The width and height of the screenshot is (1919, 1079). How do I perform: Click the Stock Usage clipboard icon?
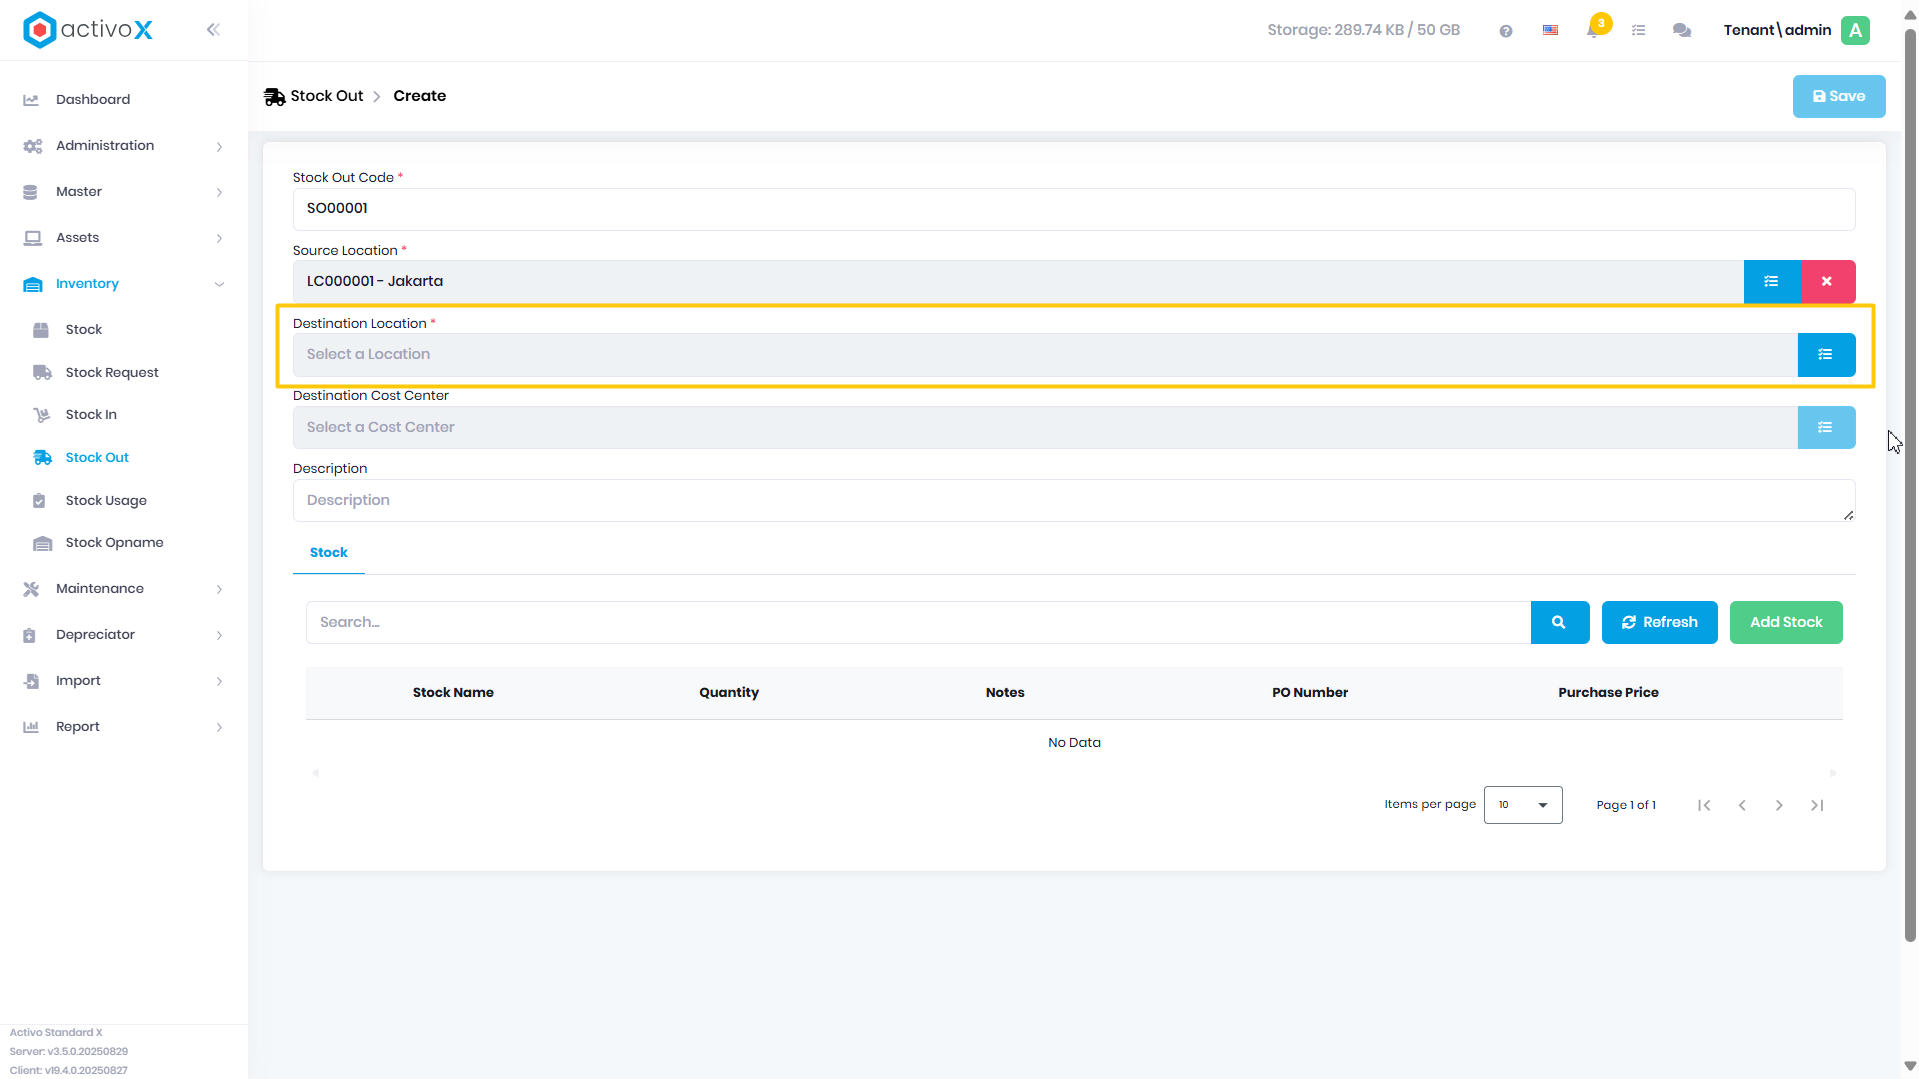40,501
